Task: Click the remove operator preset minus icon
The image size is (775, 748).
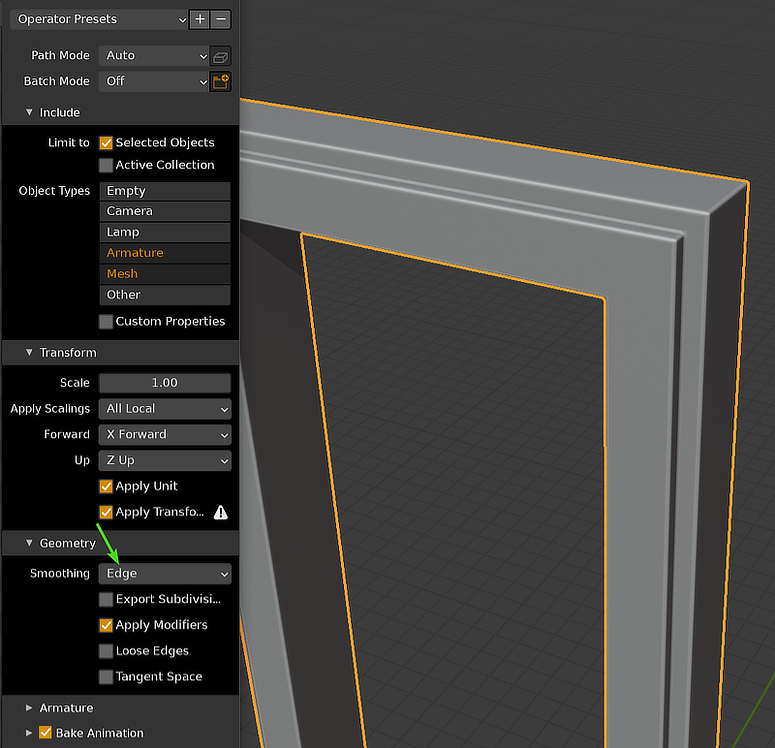Action: pos(221,19)
